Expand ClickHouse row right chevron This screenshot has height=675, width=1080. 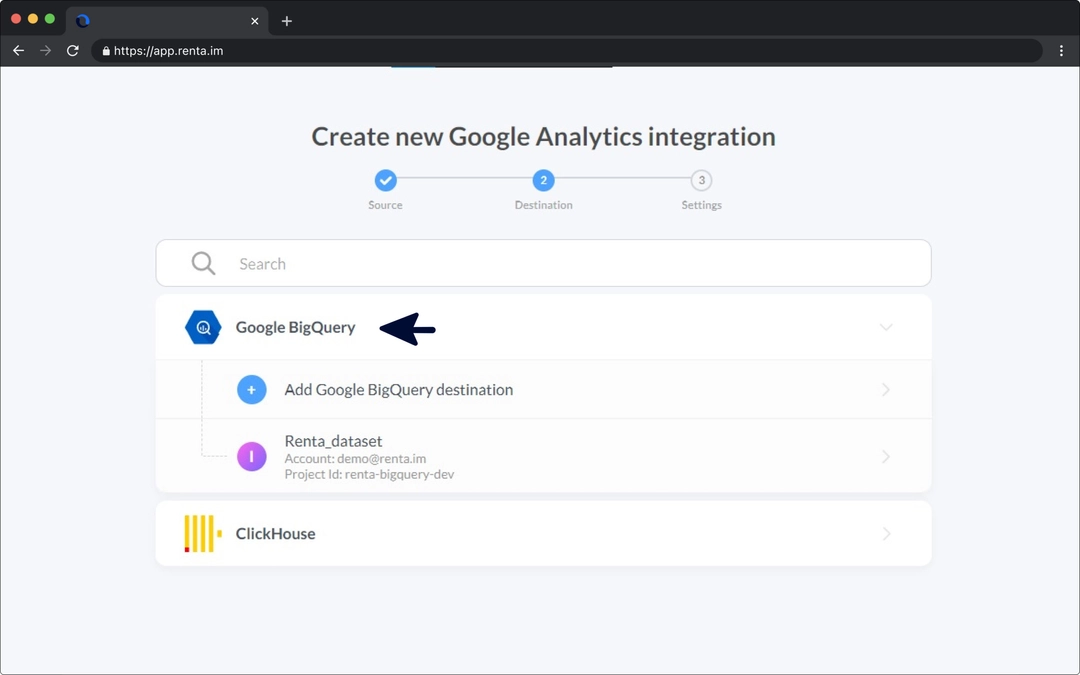tap(886, 534)
